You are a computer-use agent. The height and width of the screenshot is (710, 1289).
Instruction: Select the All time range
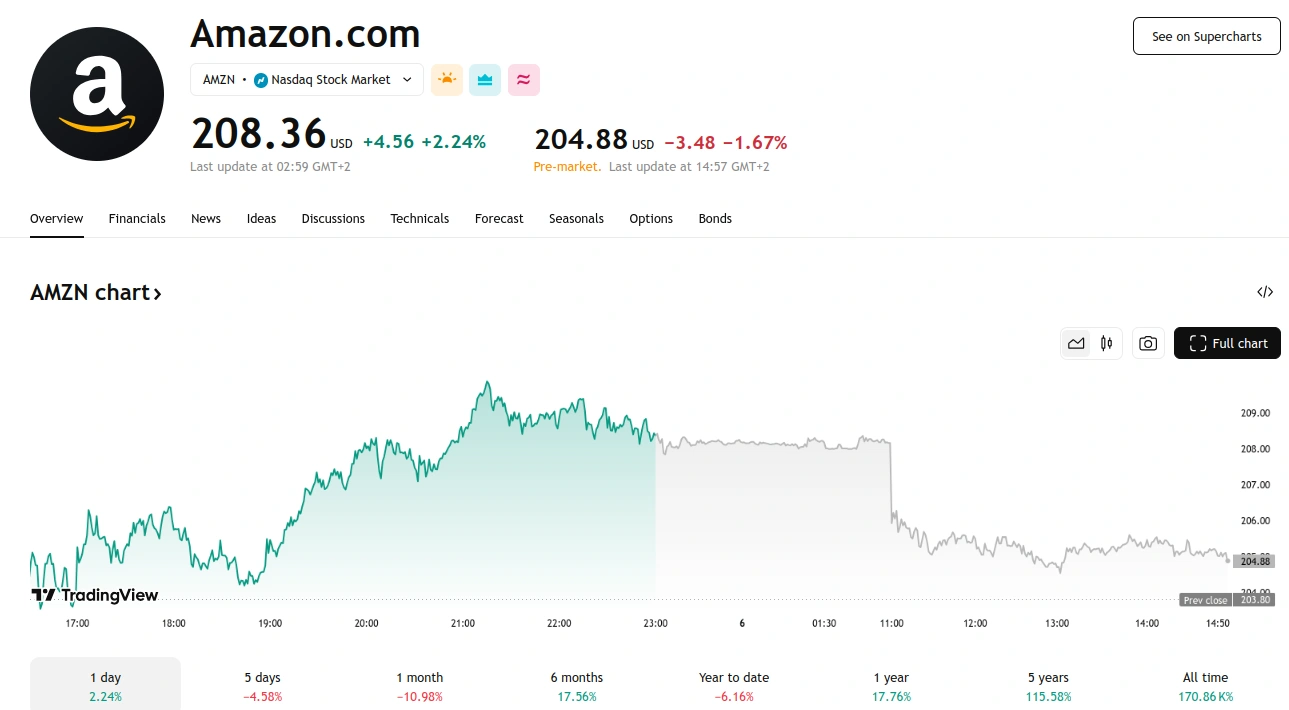tap(1205, 685)
